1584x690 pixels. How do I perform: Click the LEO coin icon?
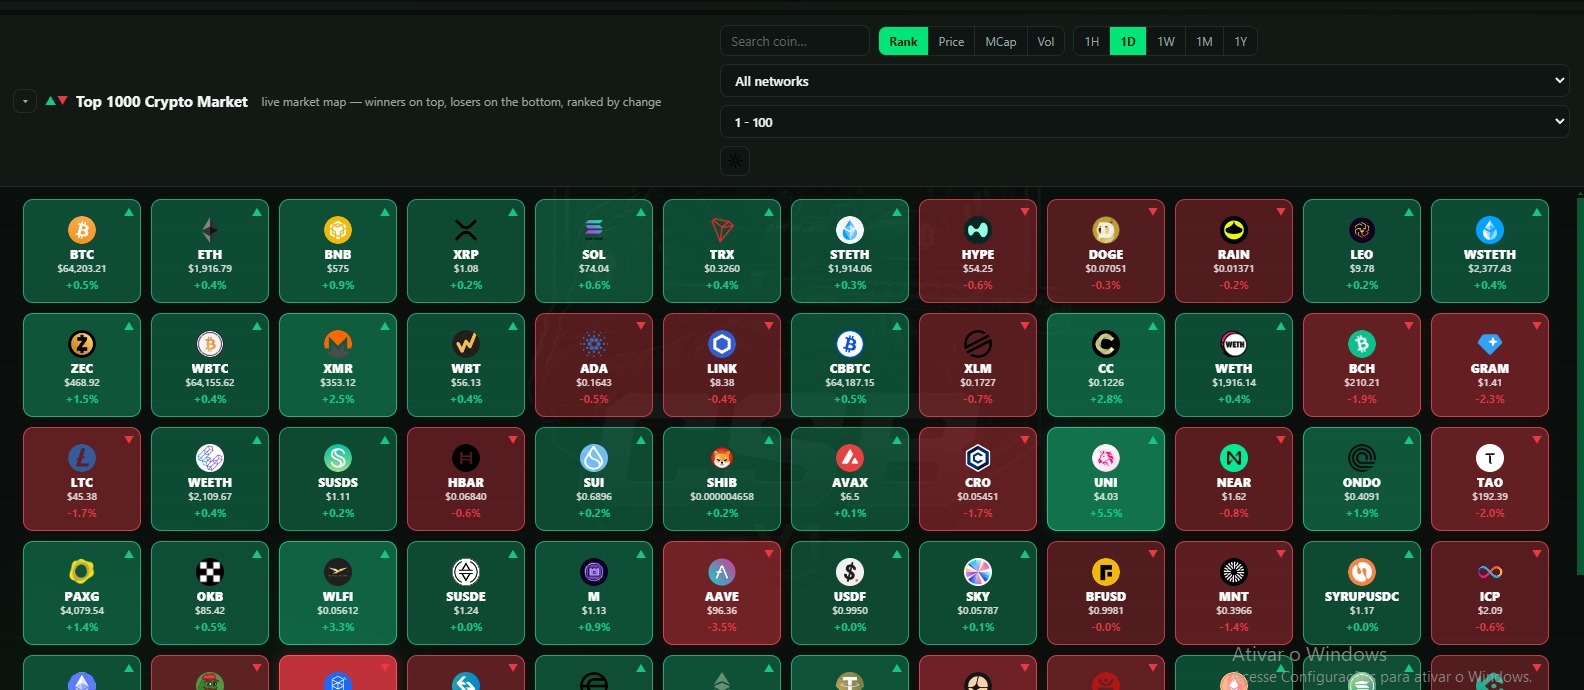coord(1362,230)
